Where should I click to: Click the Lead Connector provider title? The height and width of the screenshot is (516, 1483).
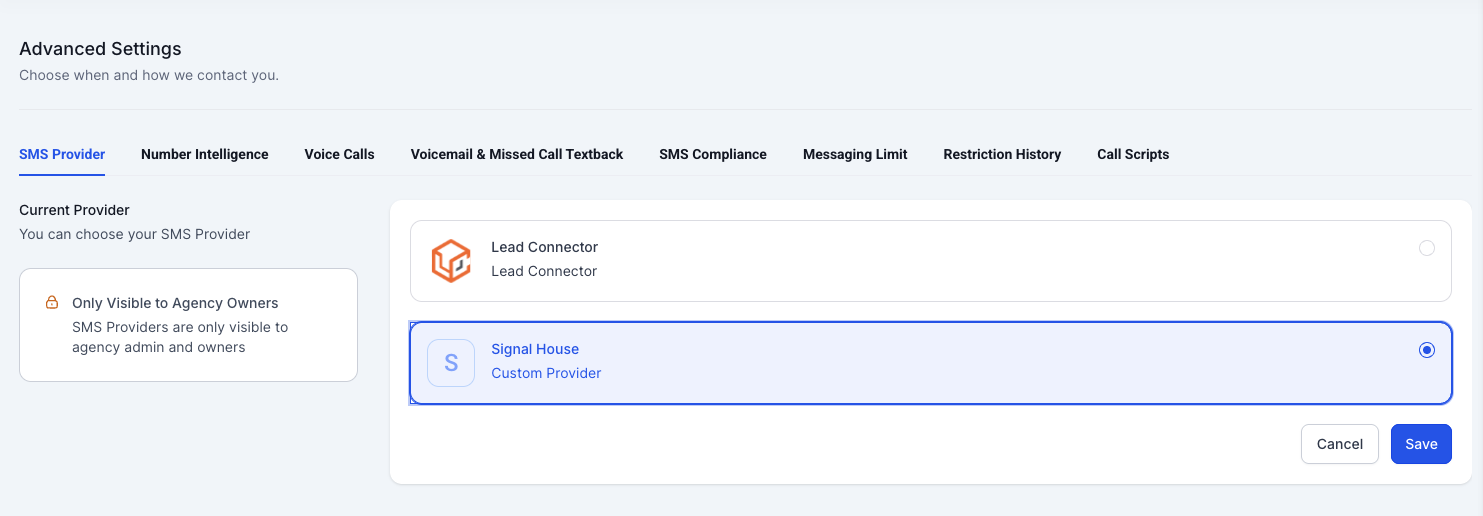pyautogui.click(x=544, y=247)
